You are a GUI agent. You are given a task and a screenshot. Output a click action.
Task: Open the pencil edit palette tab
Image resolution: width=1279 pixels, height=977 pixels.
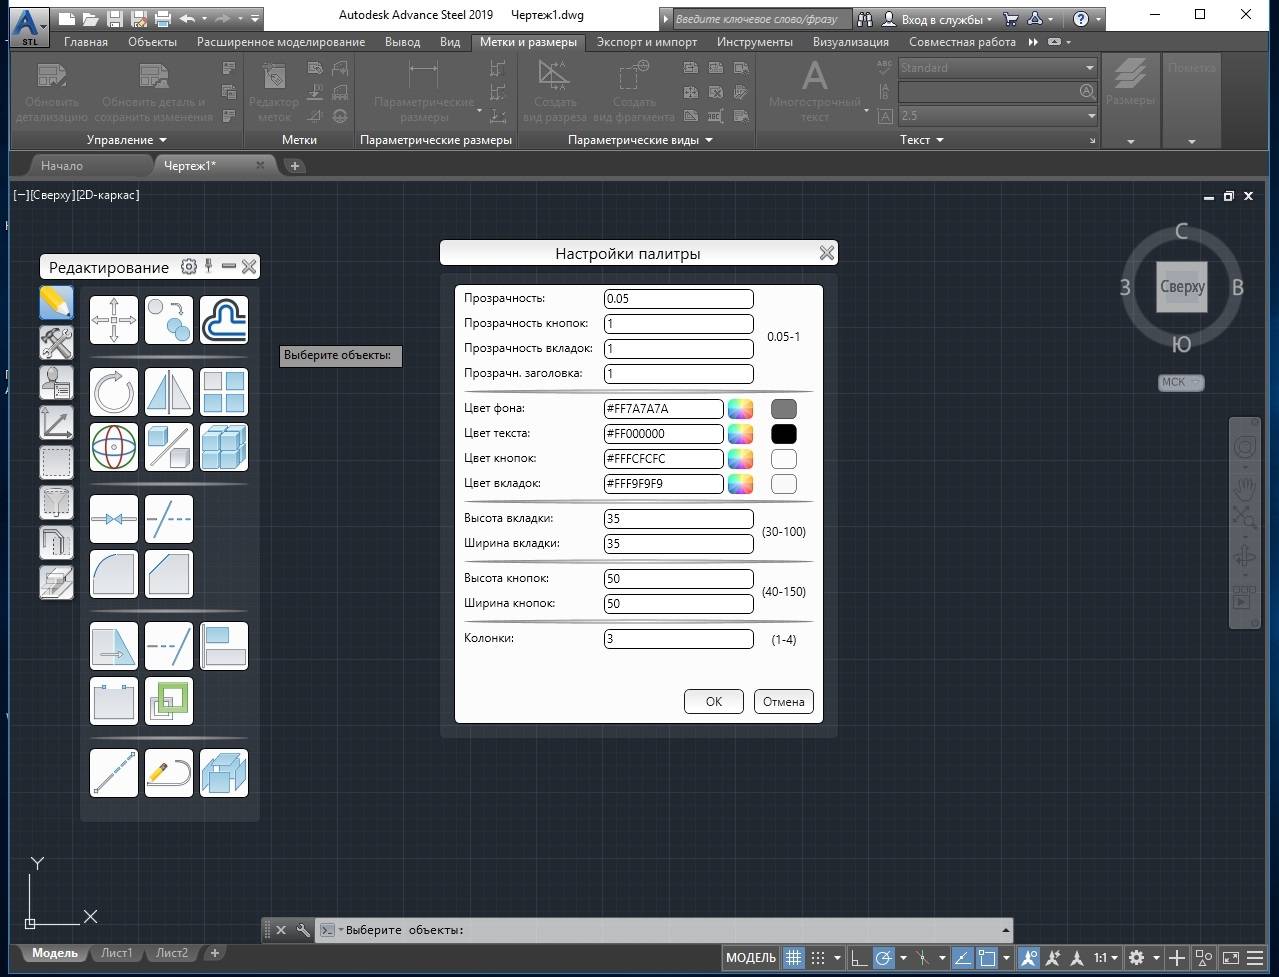tap(56, 303)
